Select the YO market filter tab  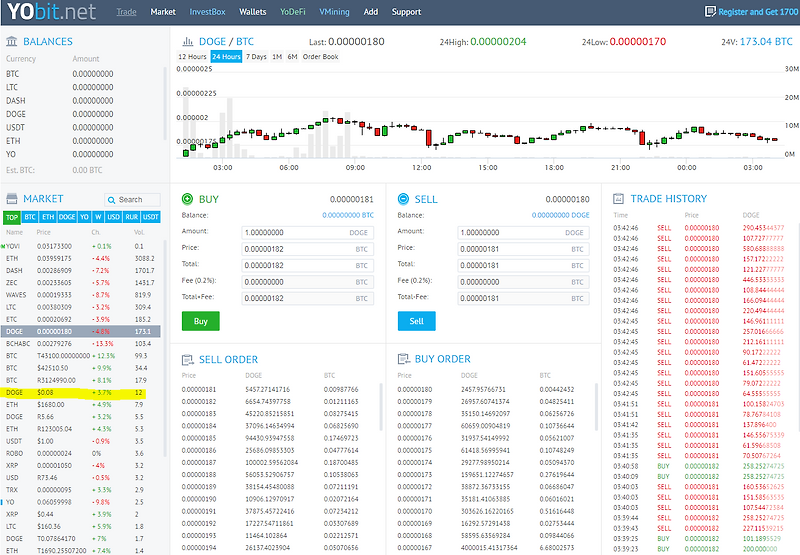click(x=84, y=217)
